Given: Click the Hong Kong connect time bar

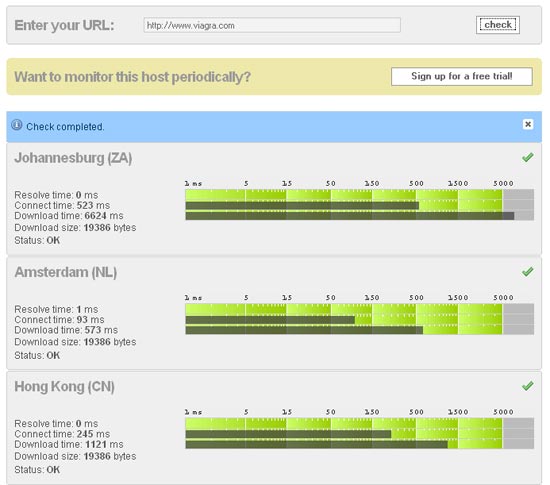Looking at the screenshot, I should 288,434.
